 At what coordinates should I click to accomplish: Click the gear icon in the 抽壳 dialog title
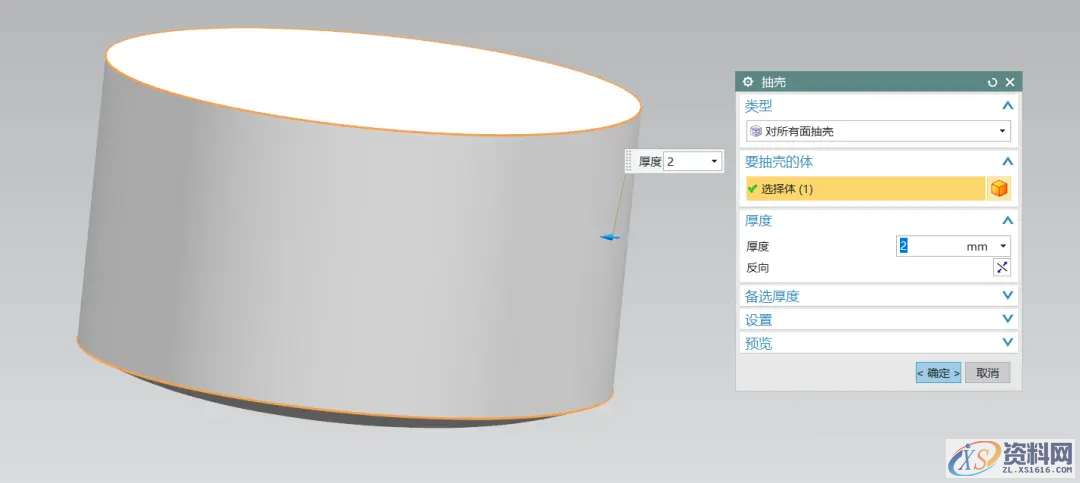(x=748, y=82)
